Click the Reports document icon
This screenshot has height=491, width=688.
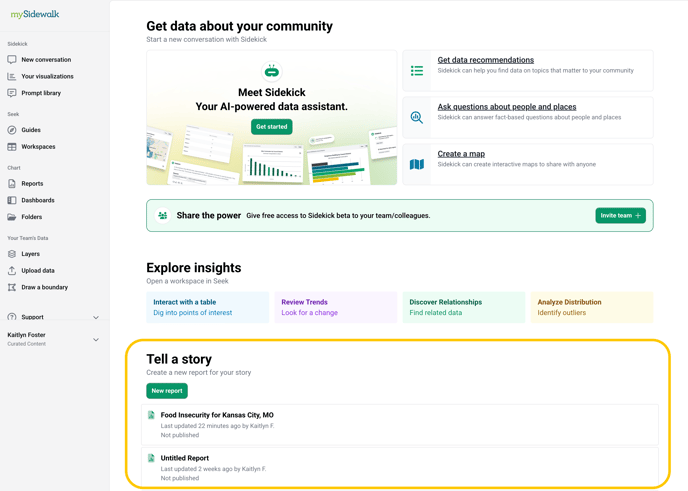coord(12,183)
